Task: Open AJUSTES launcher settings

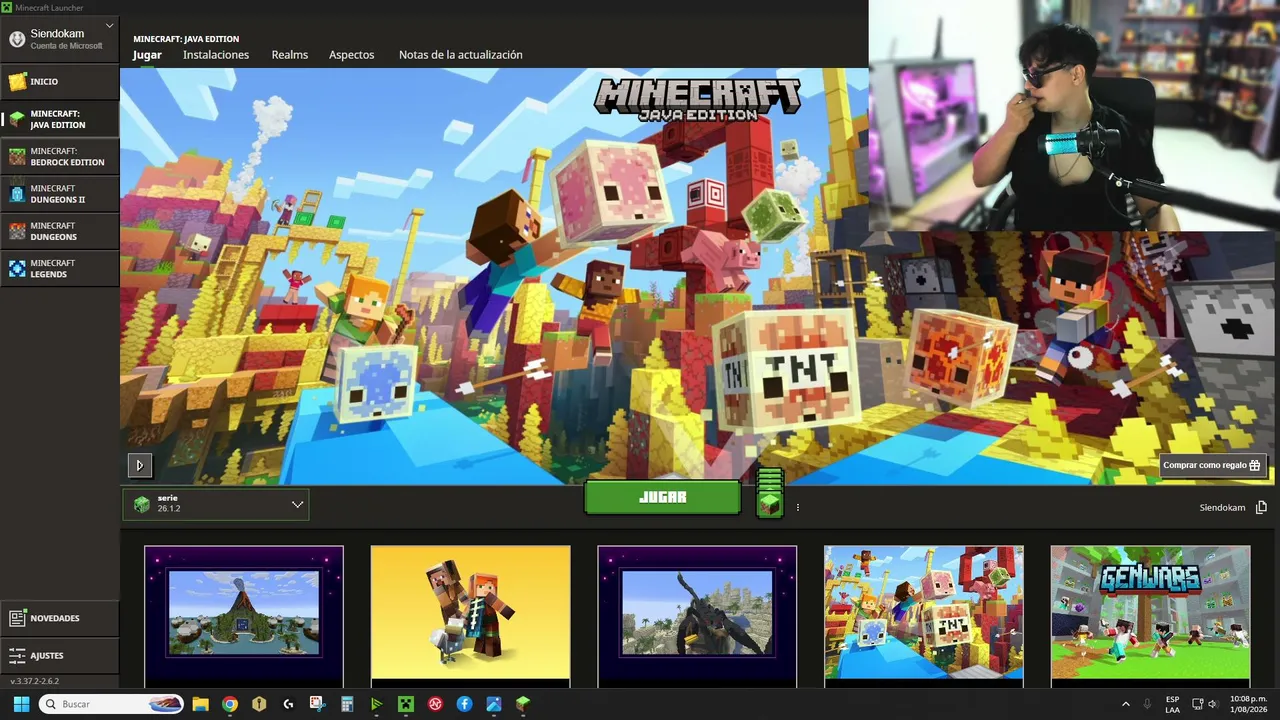Action: (x=59, y=655)
